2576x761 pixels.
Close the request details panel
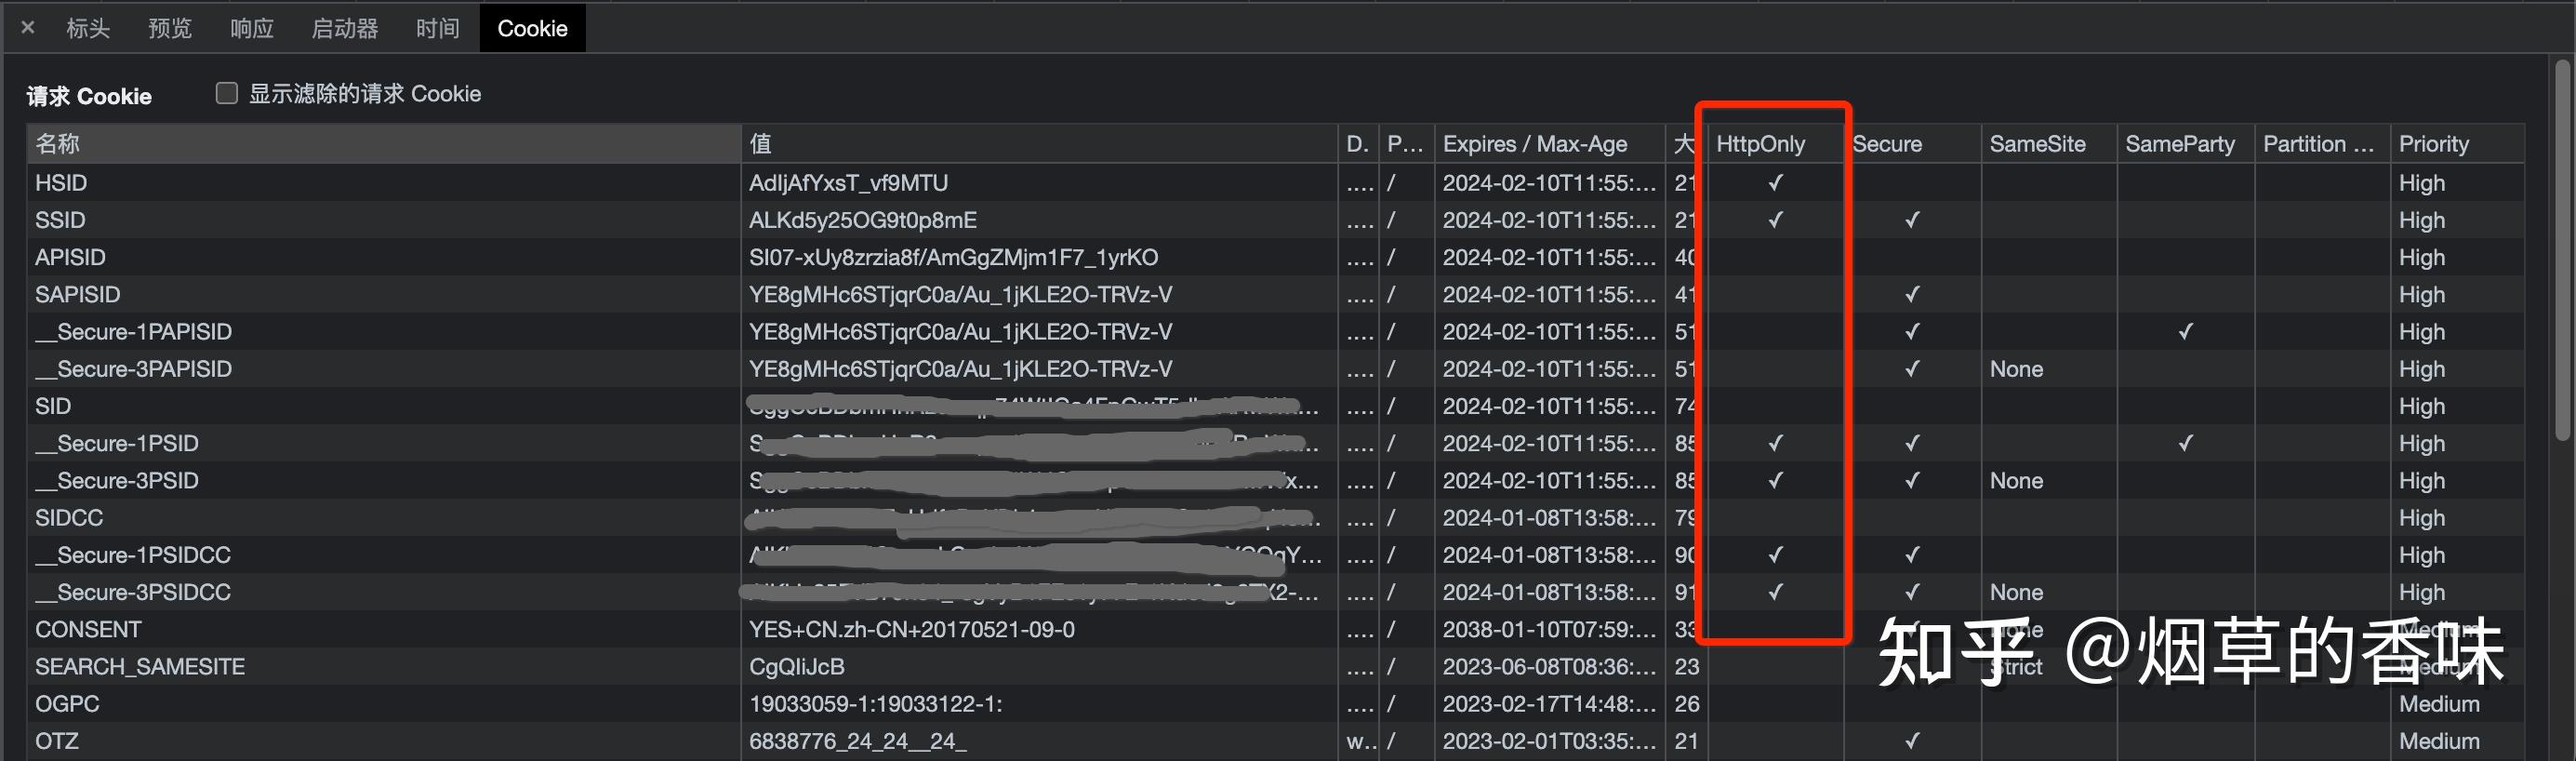[x=28, y=28]
